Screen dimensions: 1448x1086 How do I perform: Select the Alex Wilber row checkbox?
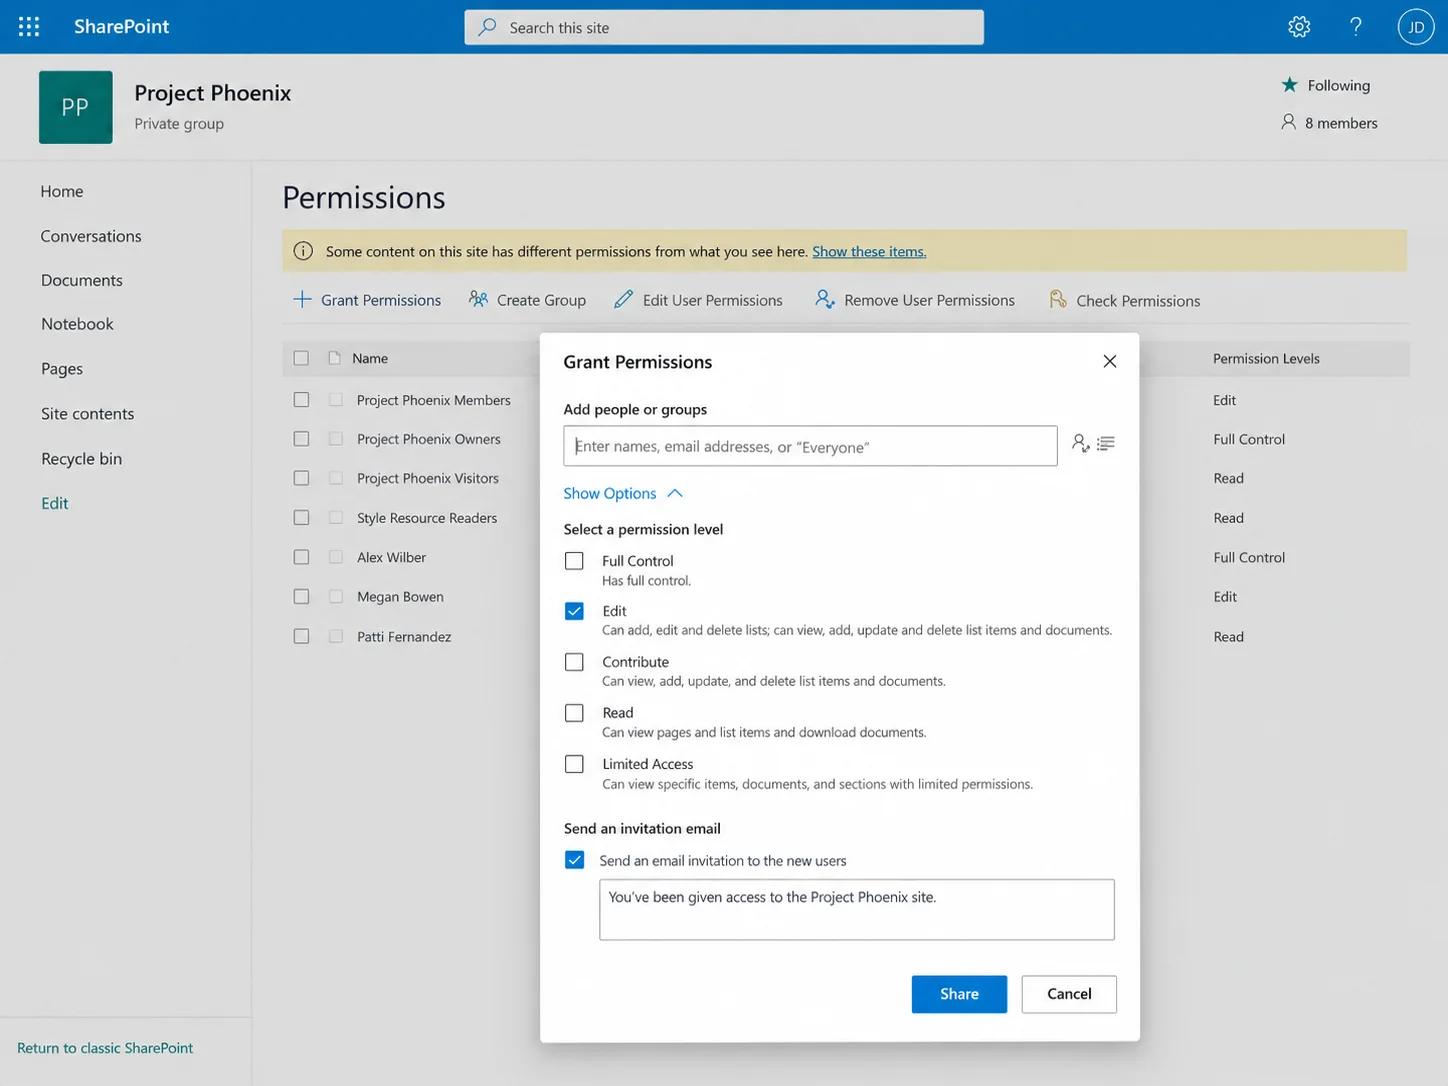[301, 557]
